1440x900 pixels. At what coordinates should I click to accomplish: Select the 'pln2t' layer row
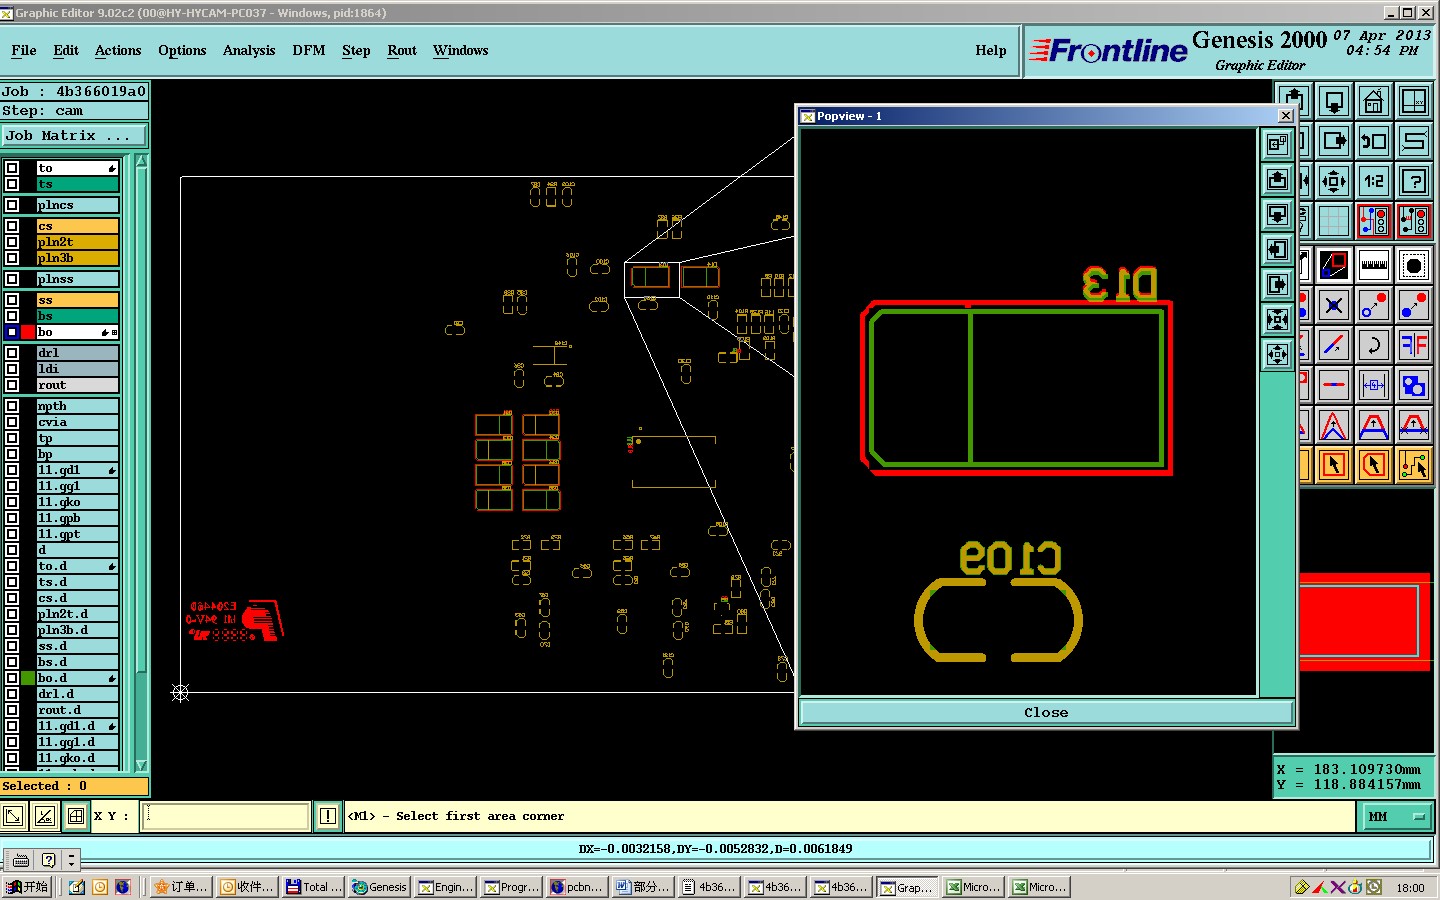(78, 242)
